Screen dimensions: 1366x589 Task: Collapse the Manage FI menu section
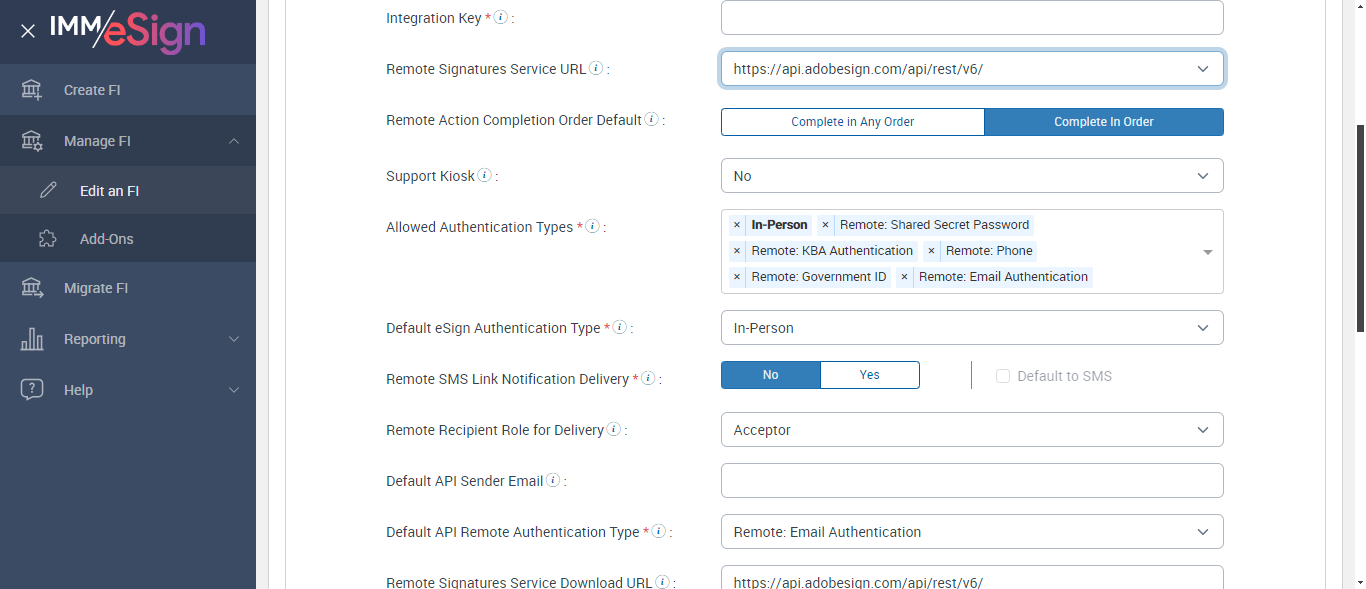tap(234, 141)
